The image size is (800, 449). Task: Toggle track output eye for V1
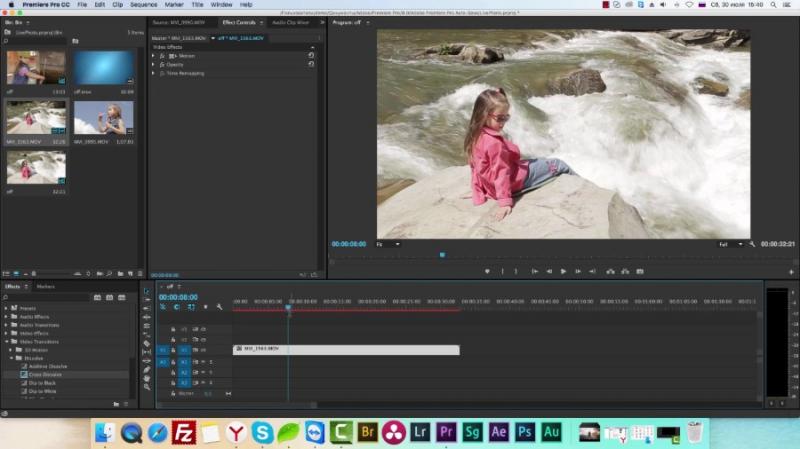tap(195, 350)
